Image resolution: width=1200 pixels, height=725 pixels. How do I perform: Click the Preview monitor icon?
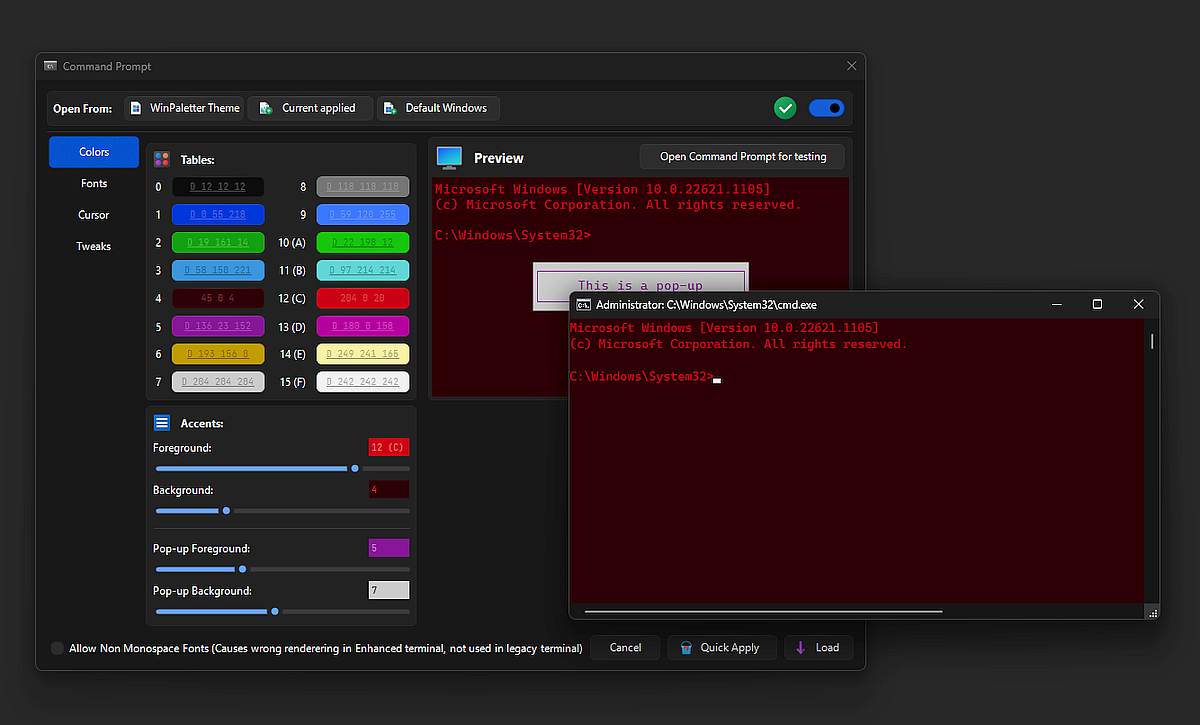pos(450,157)
